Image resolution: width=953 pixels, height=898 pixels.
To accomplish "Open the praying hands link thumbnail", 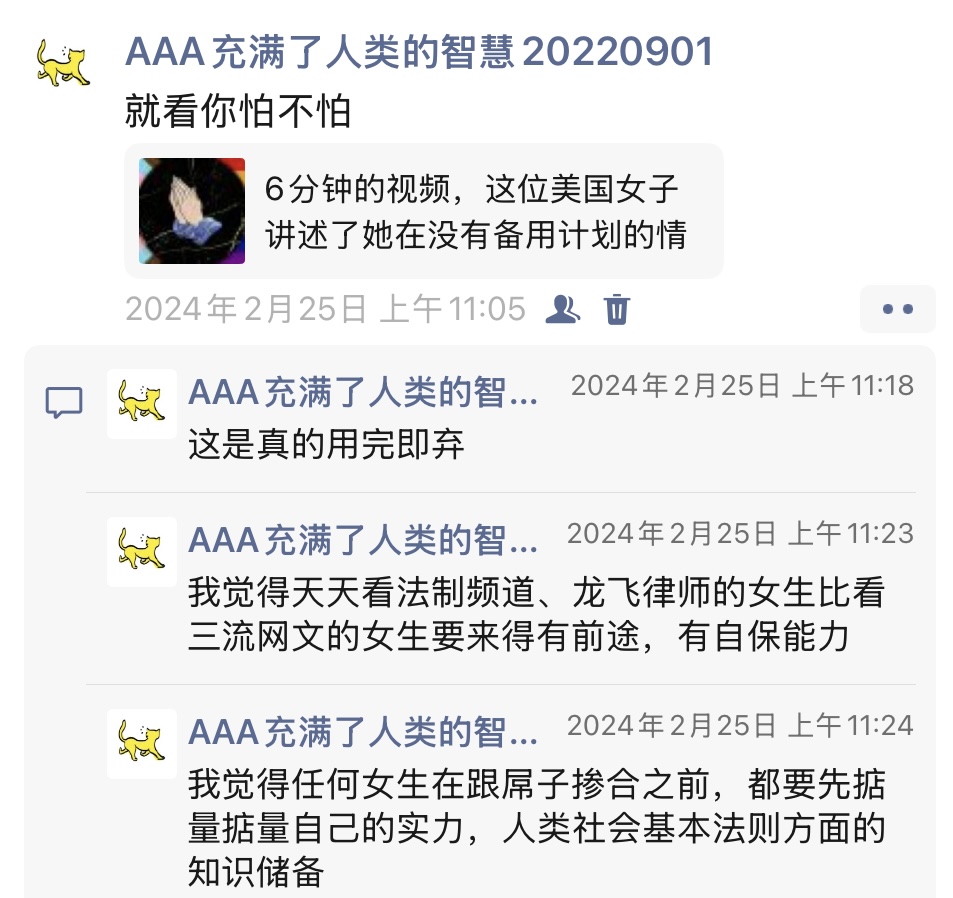I will click(x=192, y=211).
